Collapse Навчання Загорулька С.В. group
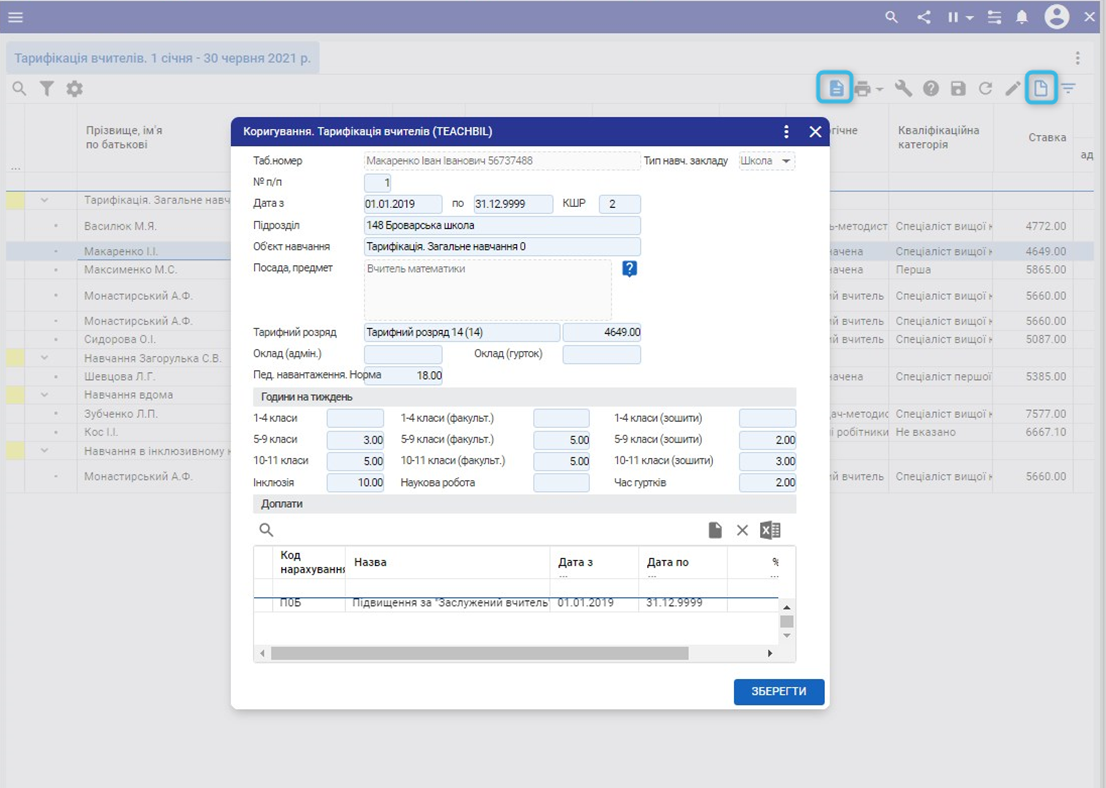1106x788 pixels. point(44,357)
